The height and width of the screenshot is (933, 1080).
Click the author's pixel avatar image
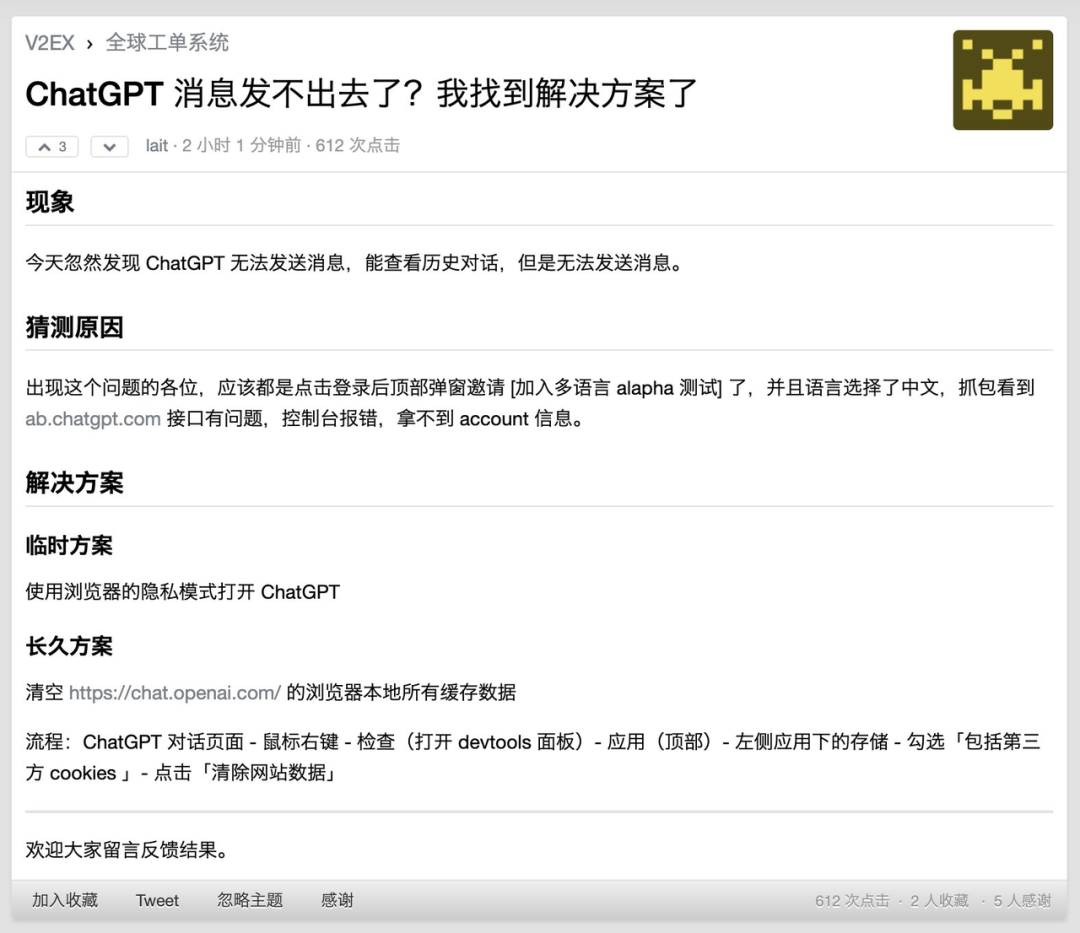[x=1002, y=80]
